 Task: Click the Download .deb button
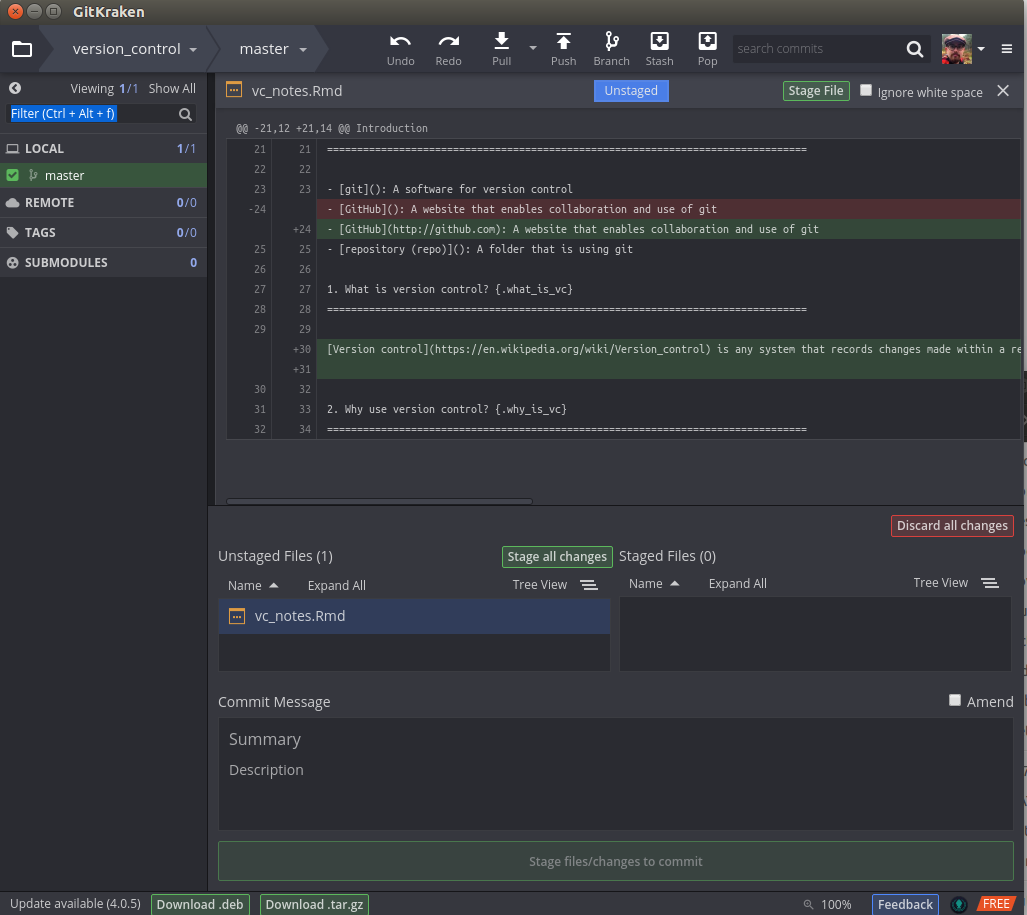[x=200, y=905]
